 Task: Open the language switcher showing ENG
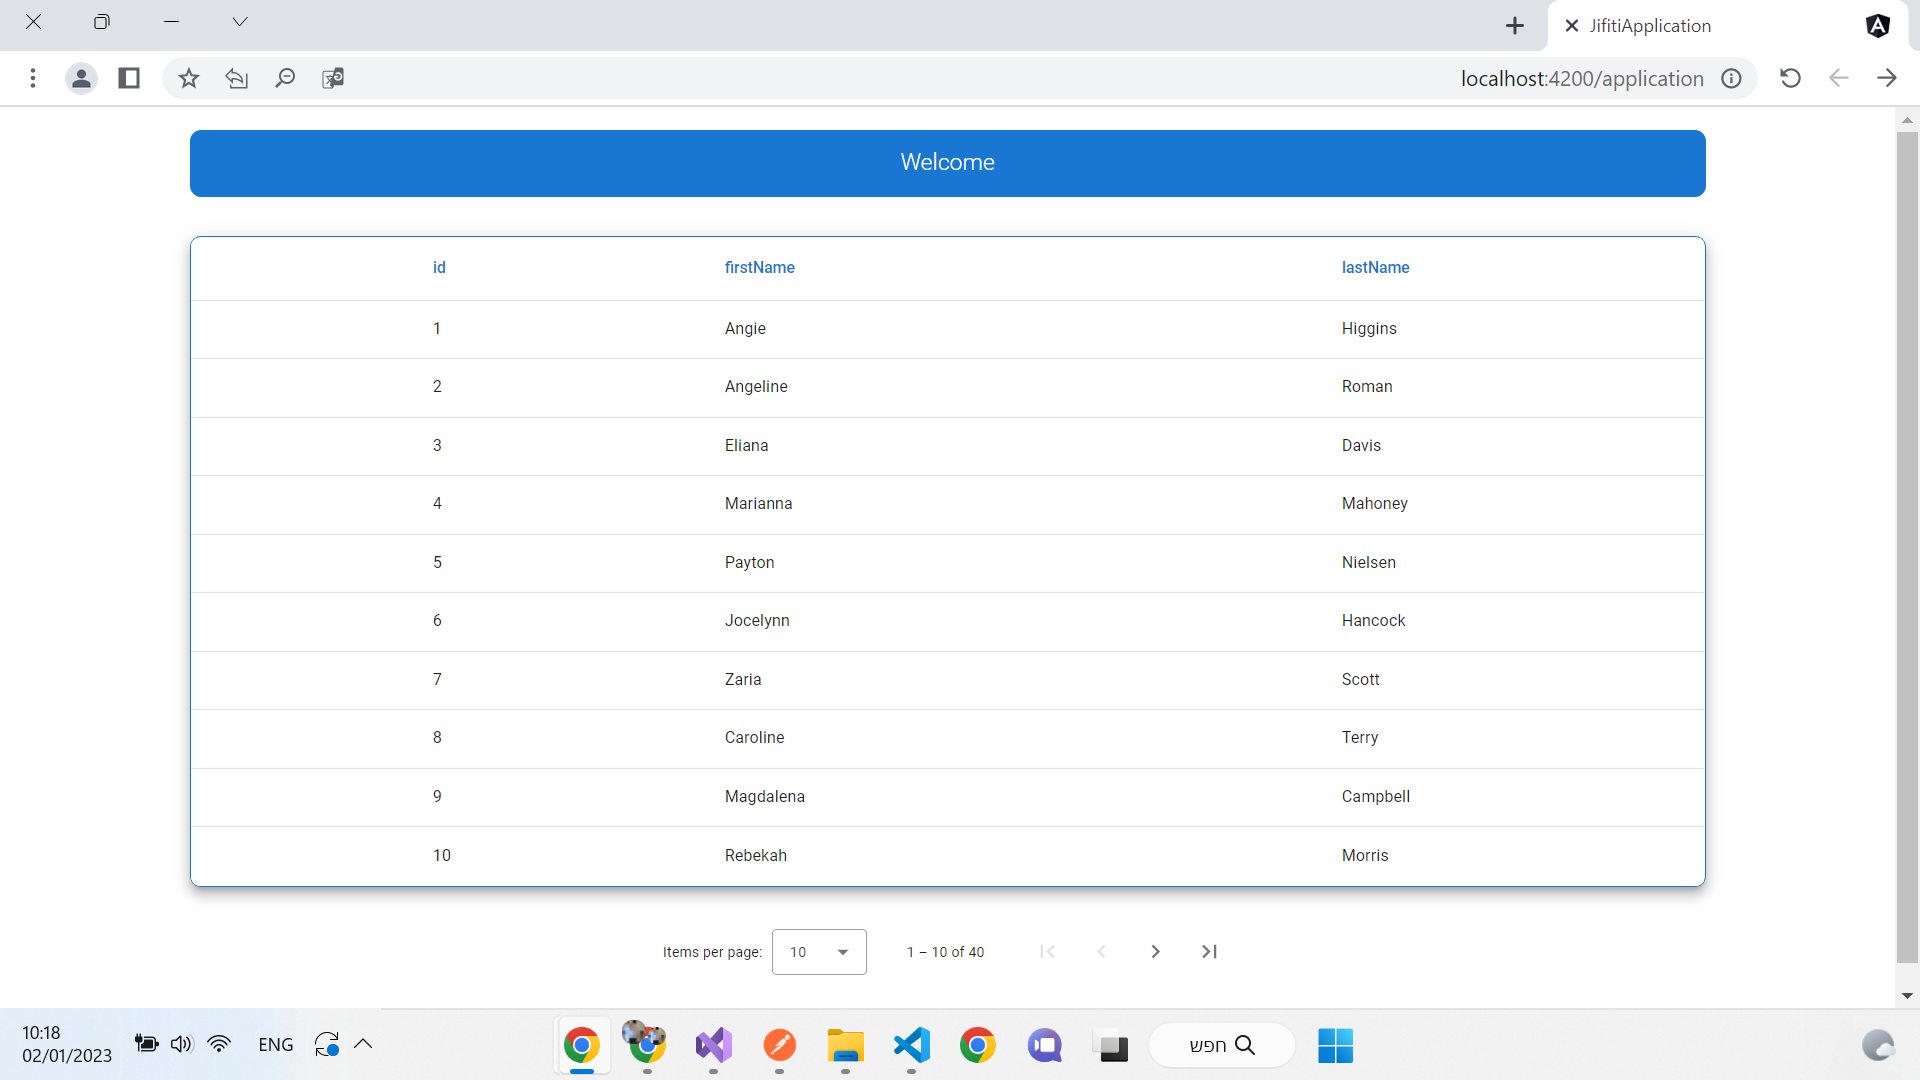[275, 1044]
